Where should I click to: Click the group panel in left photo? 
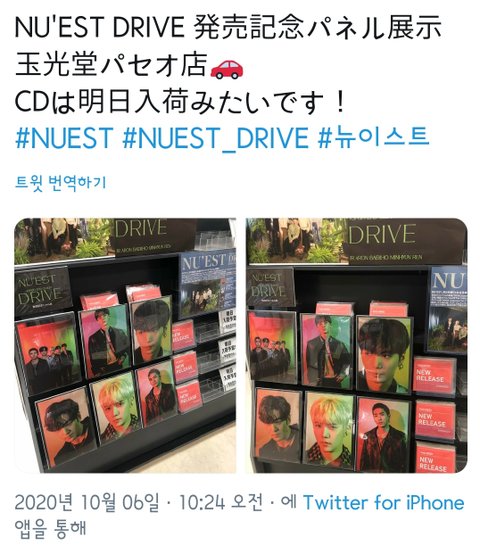tap(47, 352)
